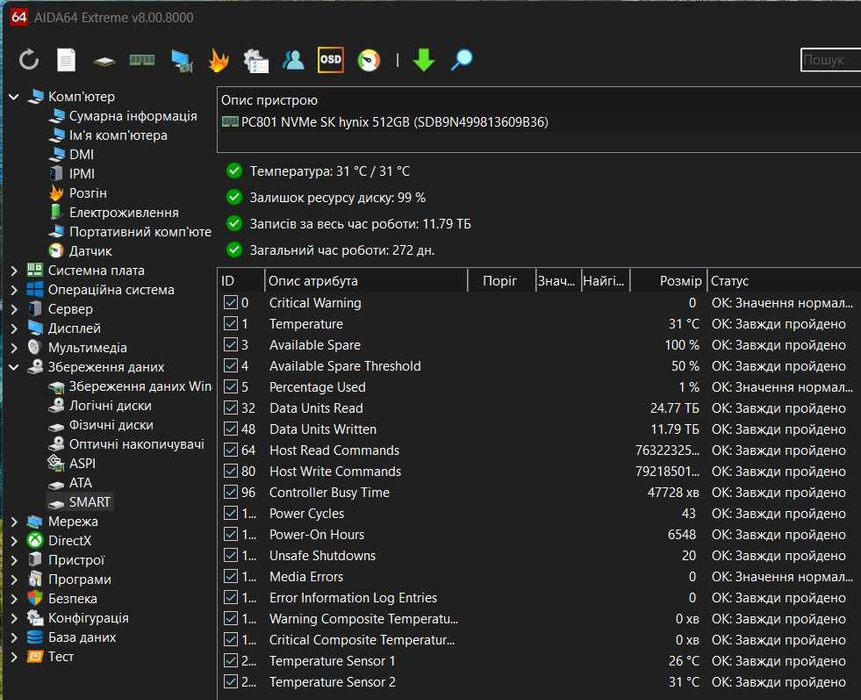
Task: Click the AIDA64 title bar app icon
Action: (x=19, y=17)
